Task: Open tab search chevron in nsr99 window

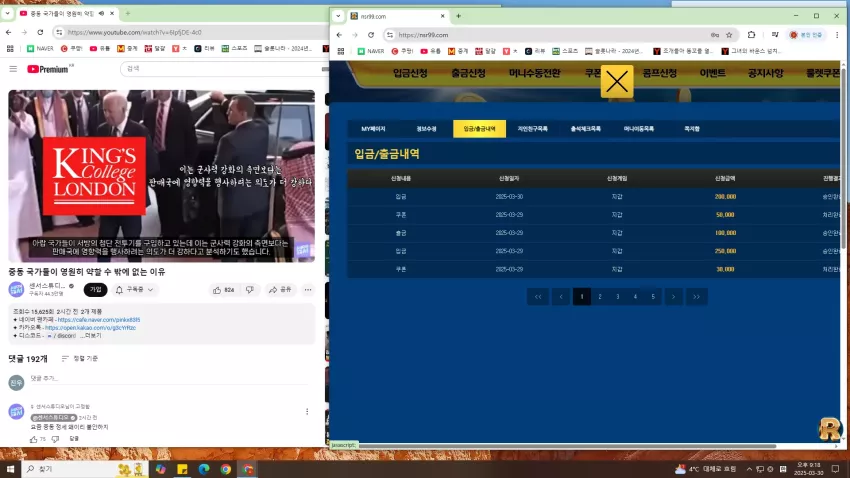Action: 338,16
